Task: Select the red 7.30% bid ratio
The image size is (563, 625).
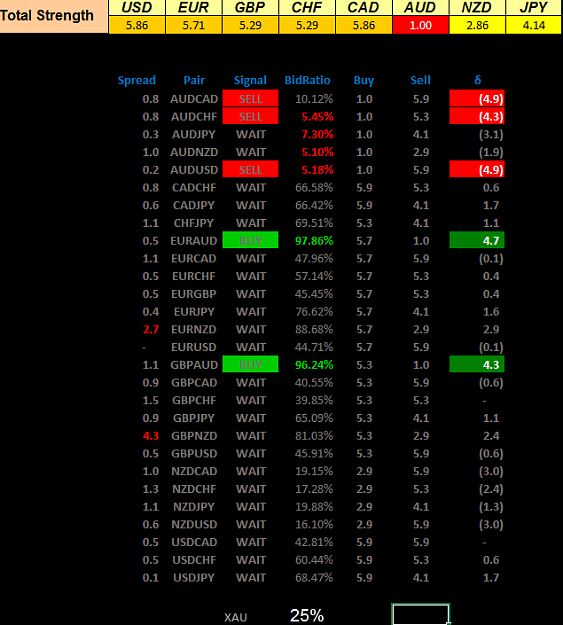Action: point(317,134)
